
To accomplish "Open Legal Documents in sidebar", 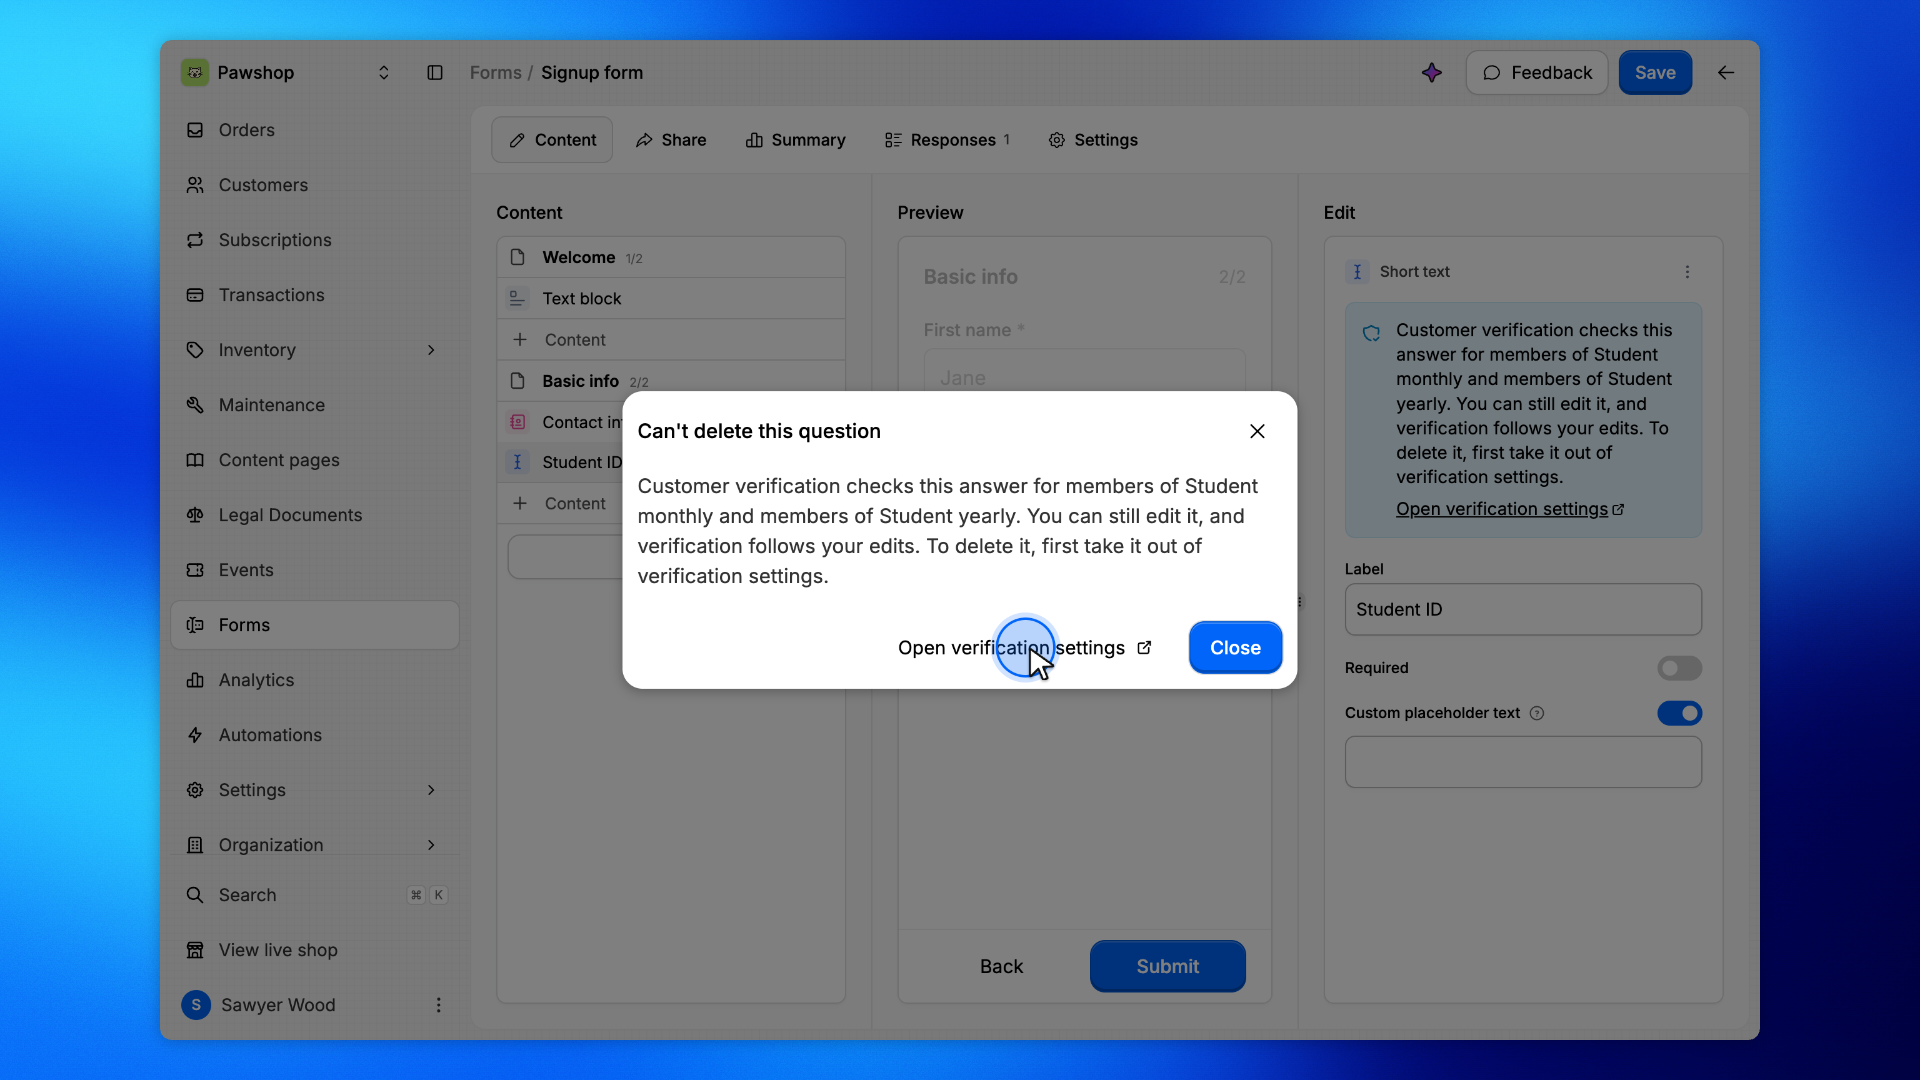I will tap(315, 515).
